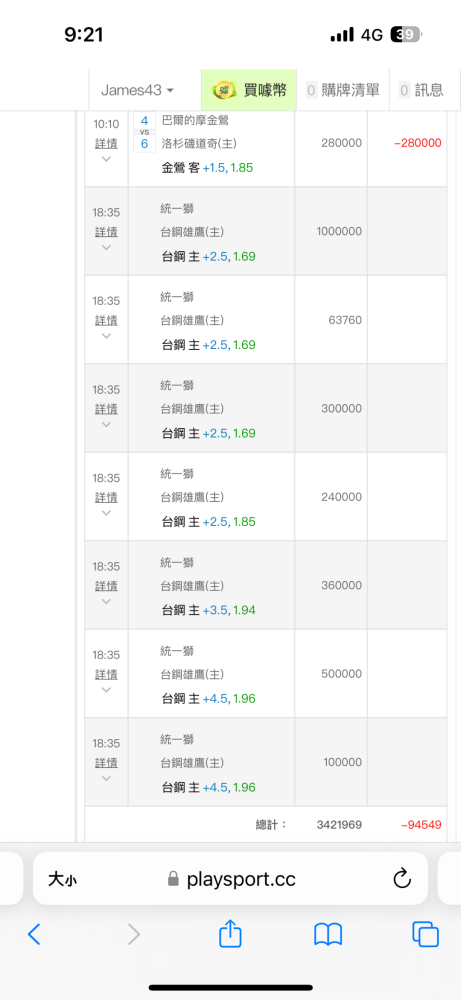Open 詳情 link for 300000 bet

(106, 408)
